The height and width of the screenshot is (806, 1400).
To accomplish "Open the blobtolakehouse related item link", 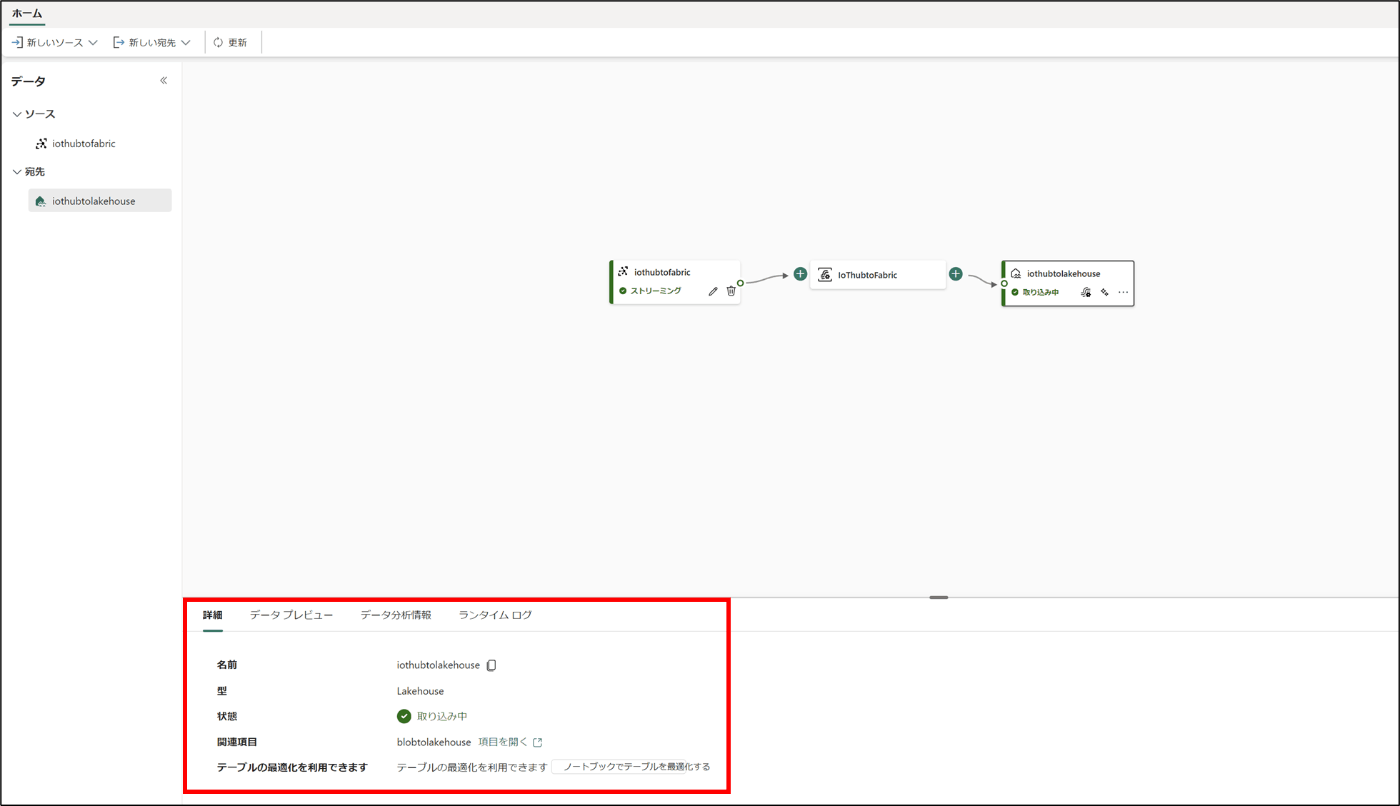I will point(434,742).
